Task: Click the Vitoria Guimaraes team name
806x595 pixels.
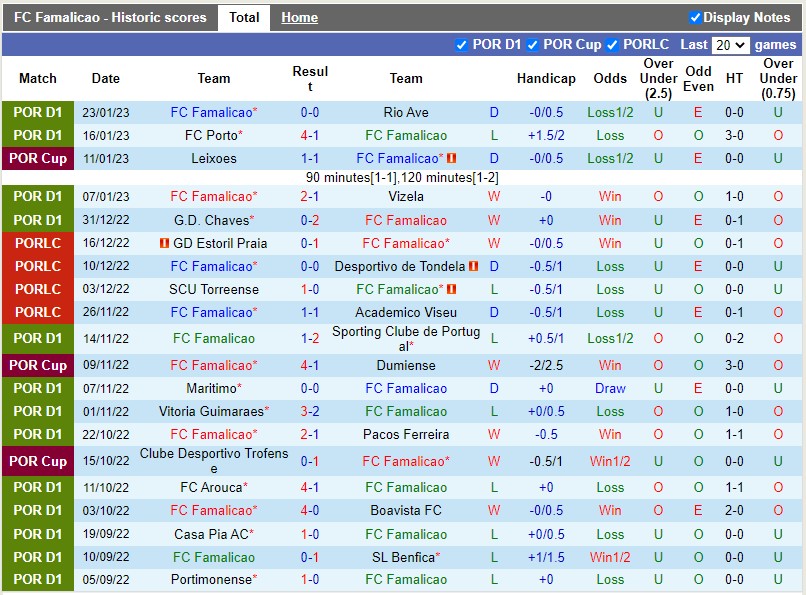Action: (x=213, y=411)
